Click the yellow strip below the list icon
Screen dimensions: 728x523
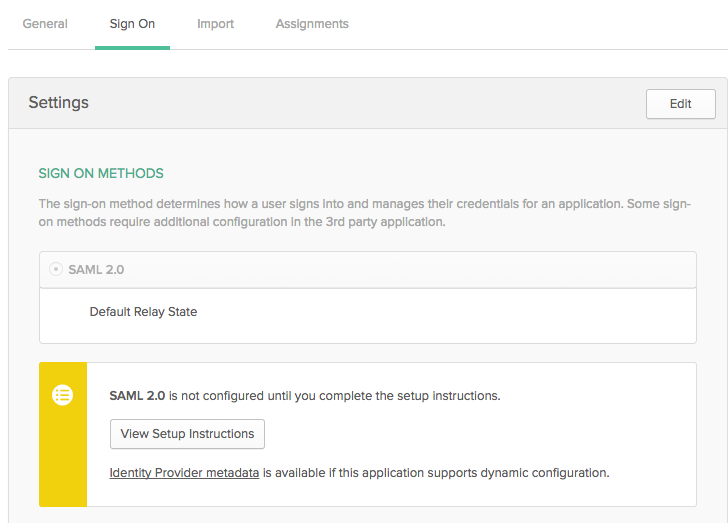coord(63,460)
